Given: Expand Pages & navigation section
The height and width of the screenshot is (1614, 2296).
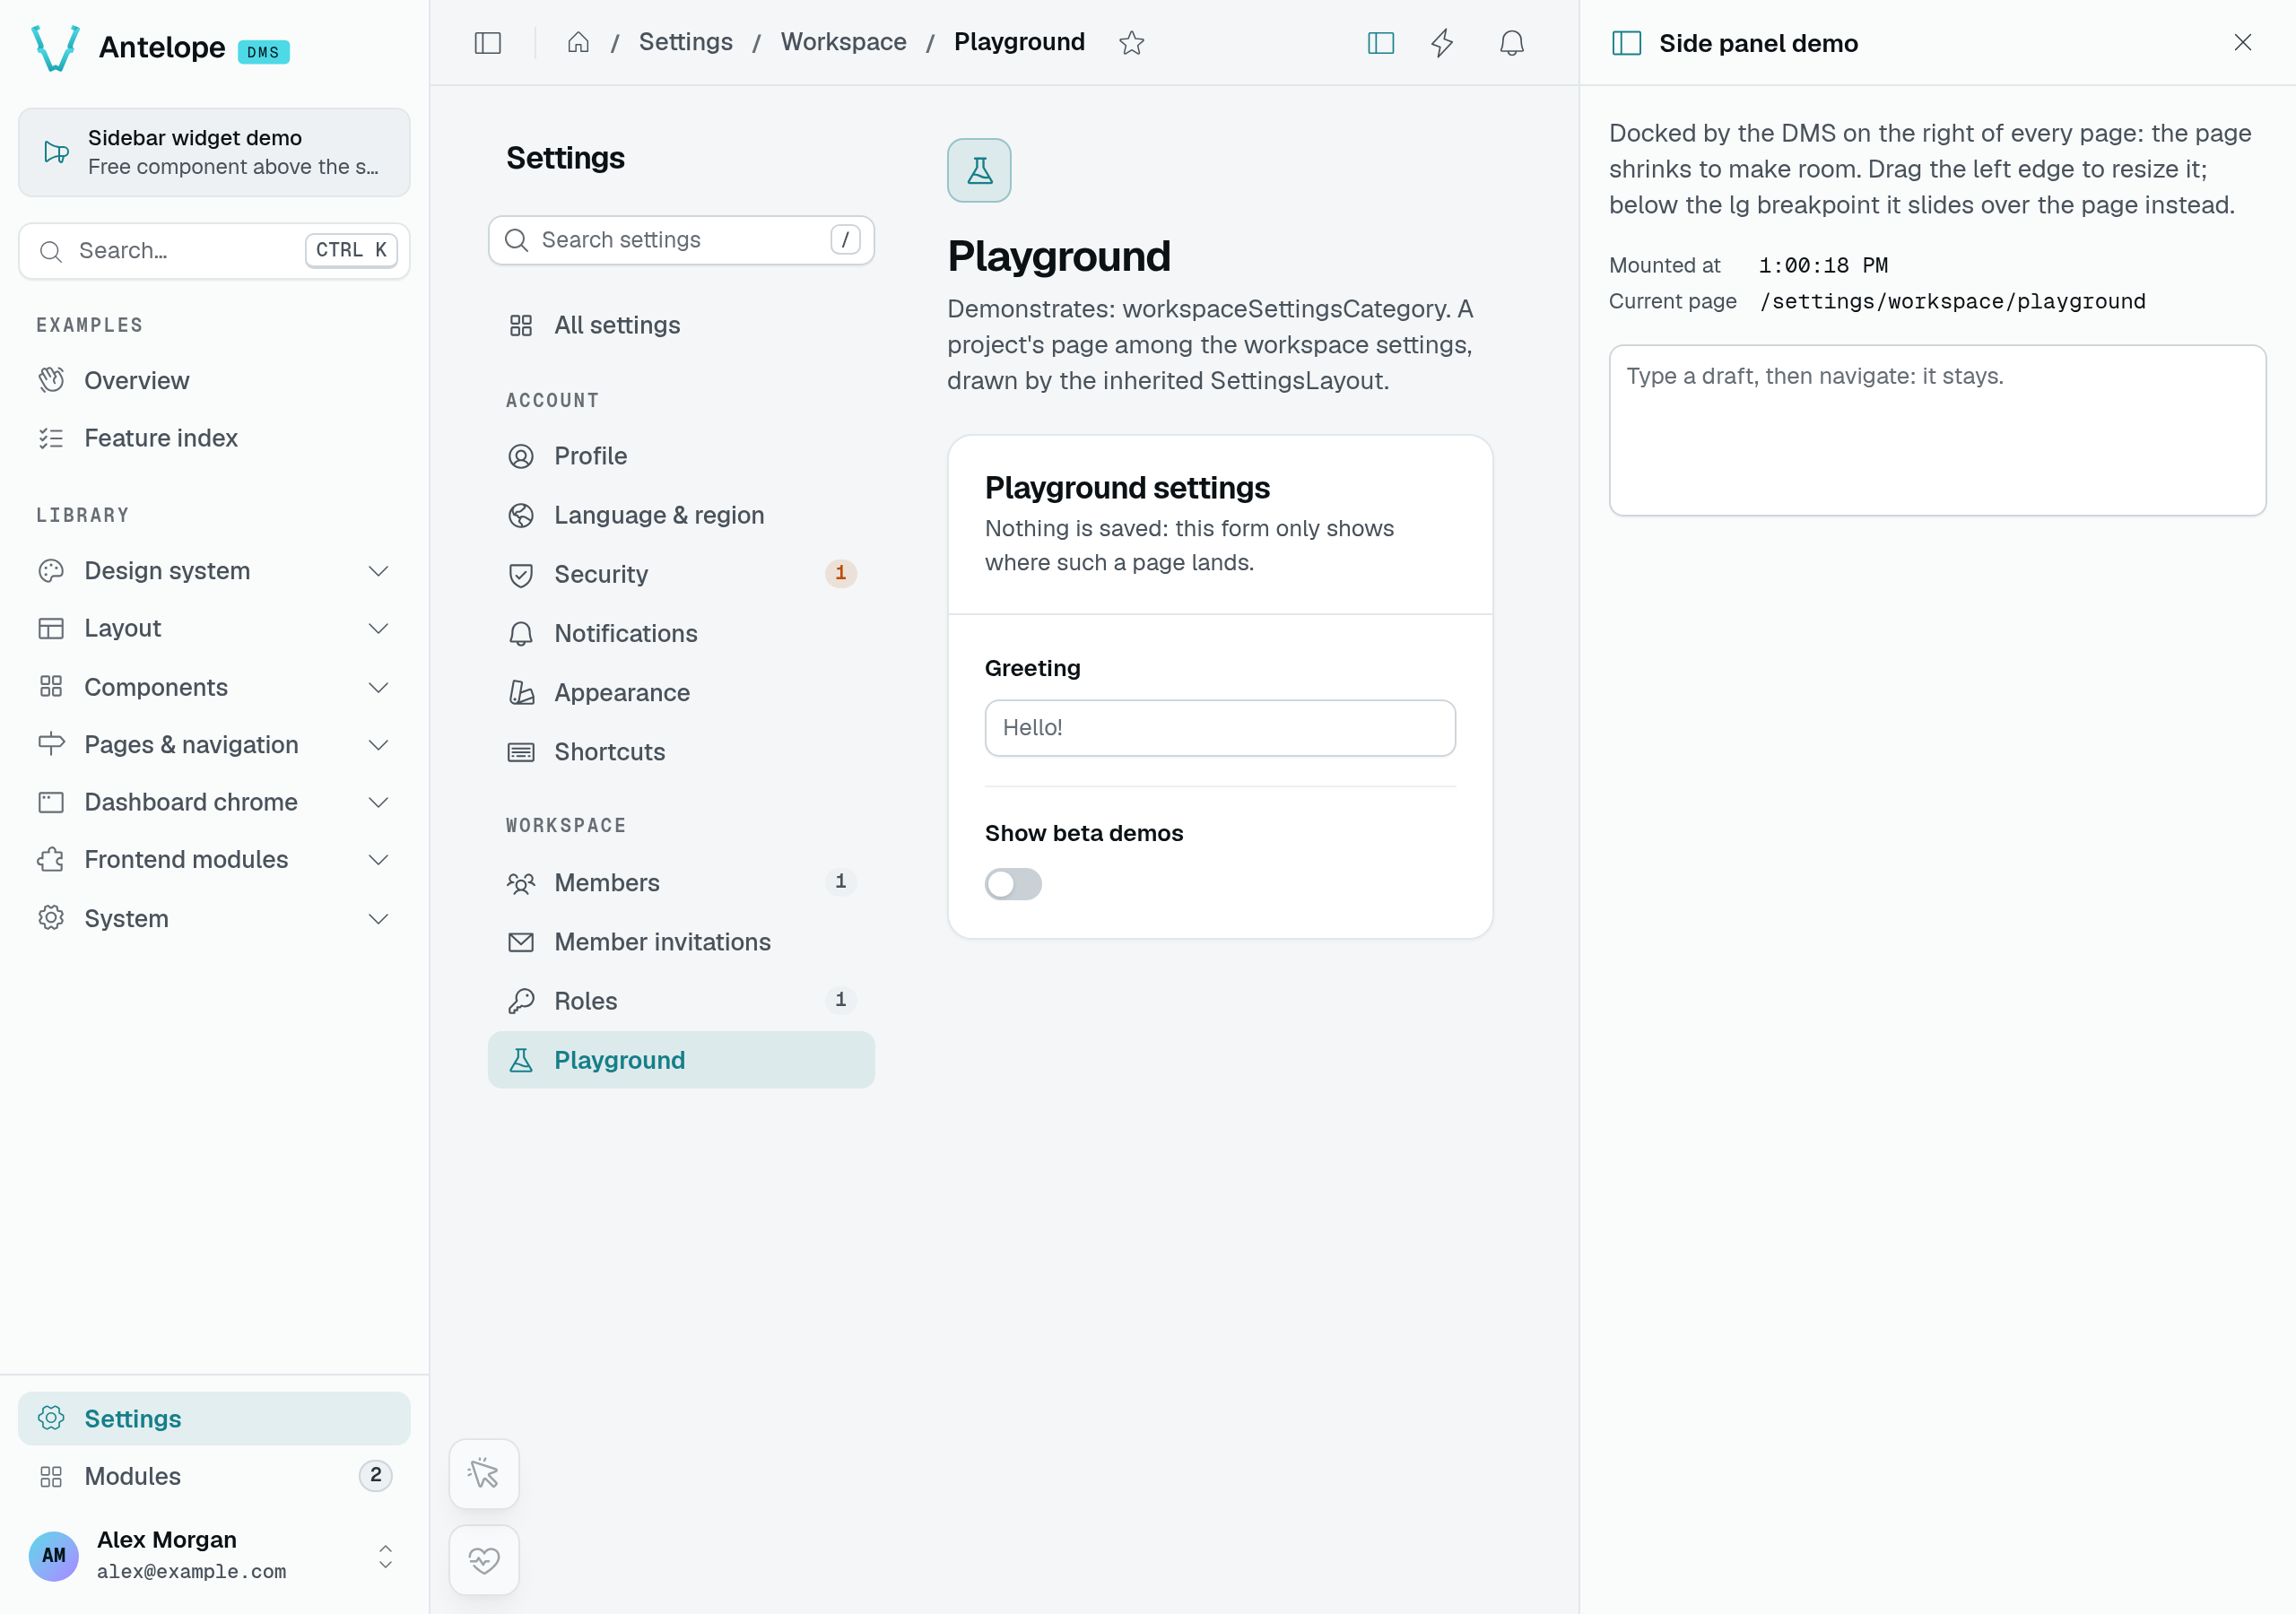Looking at the screenshot, I should (214, 744).
